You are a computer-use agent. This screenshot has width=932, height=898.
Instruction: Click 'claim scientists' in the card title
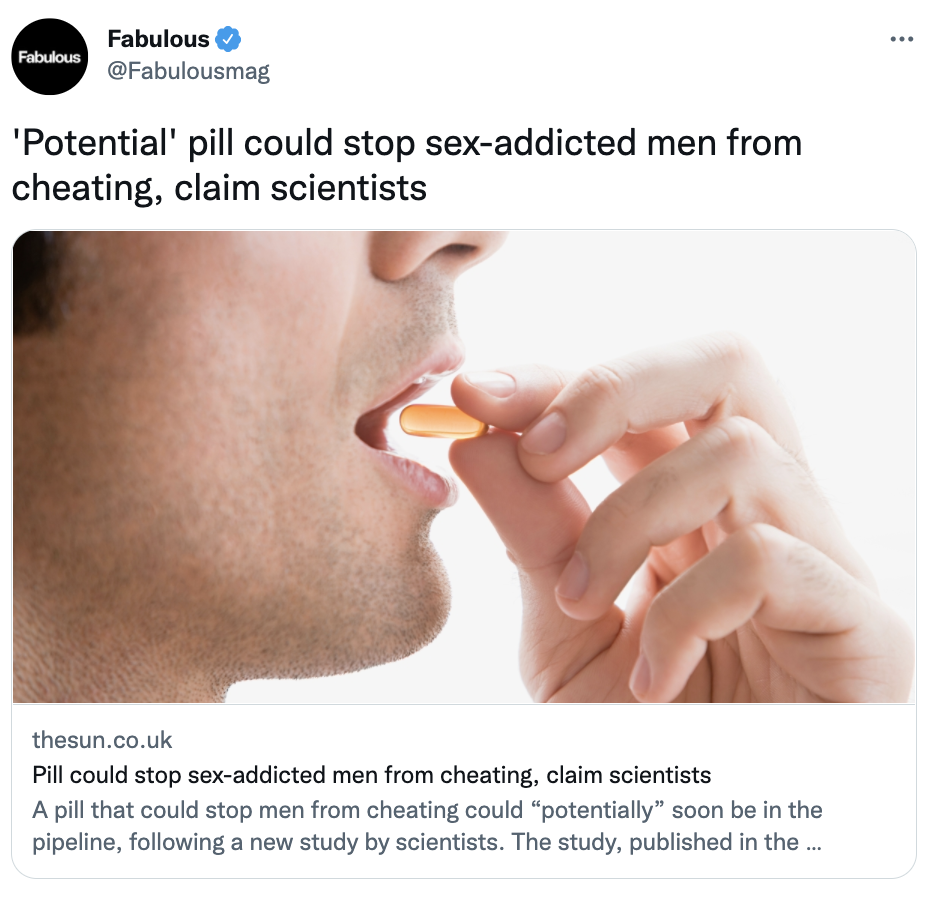coord(628,775)
